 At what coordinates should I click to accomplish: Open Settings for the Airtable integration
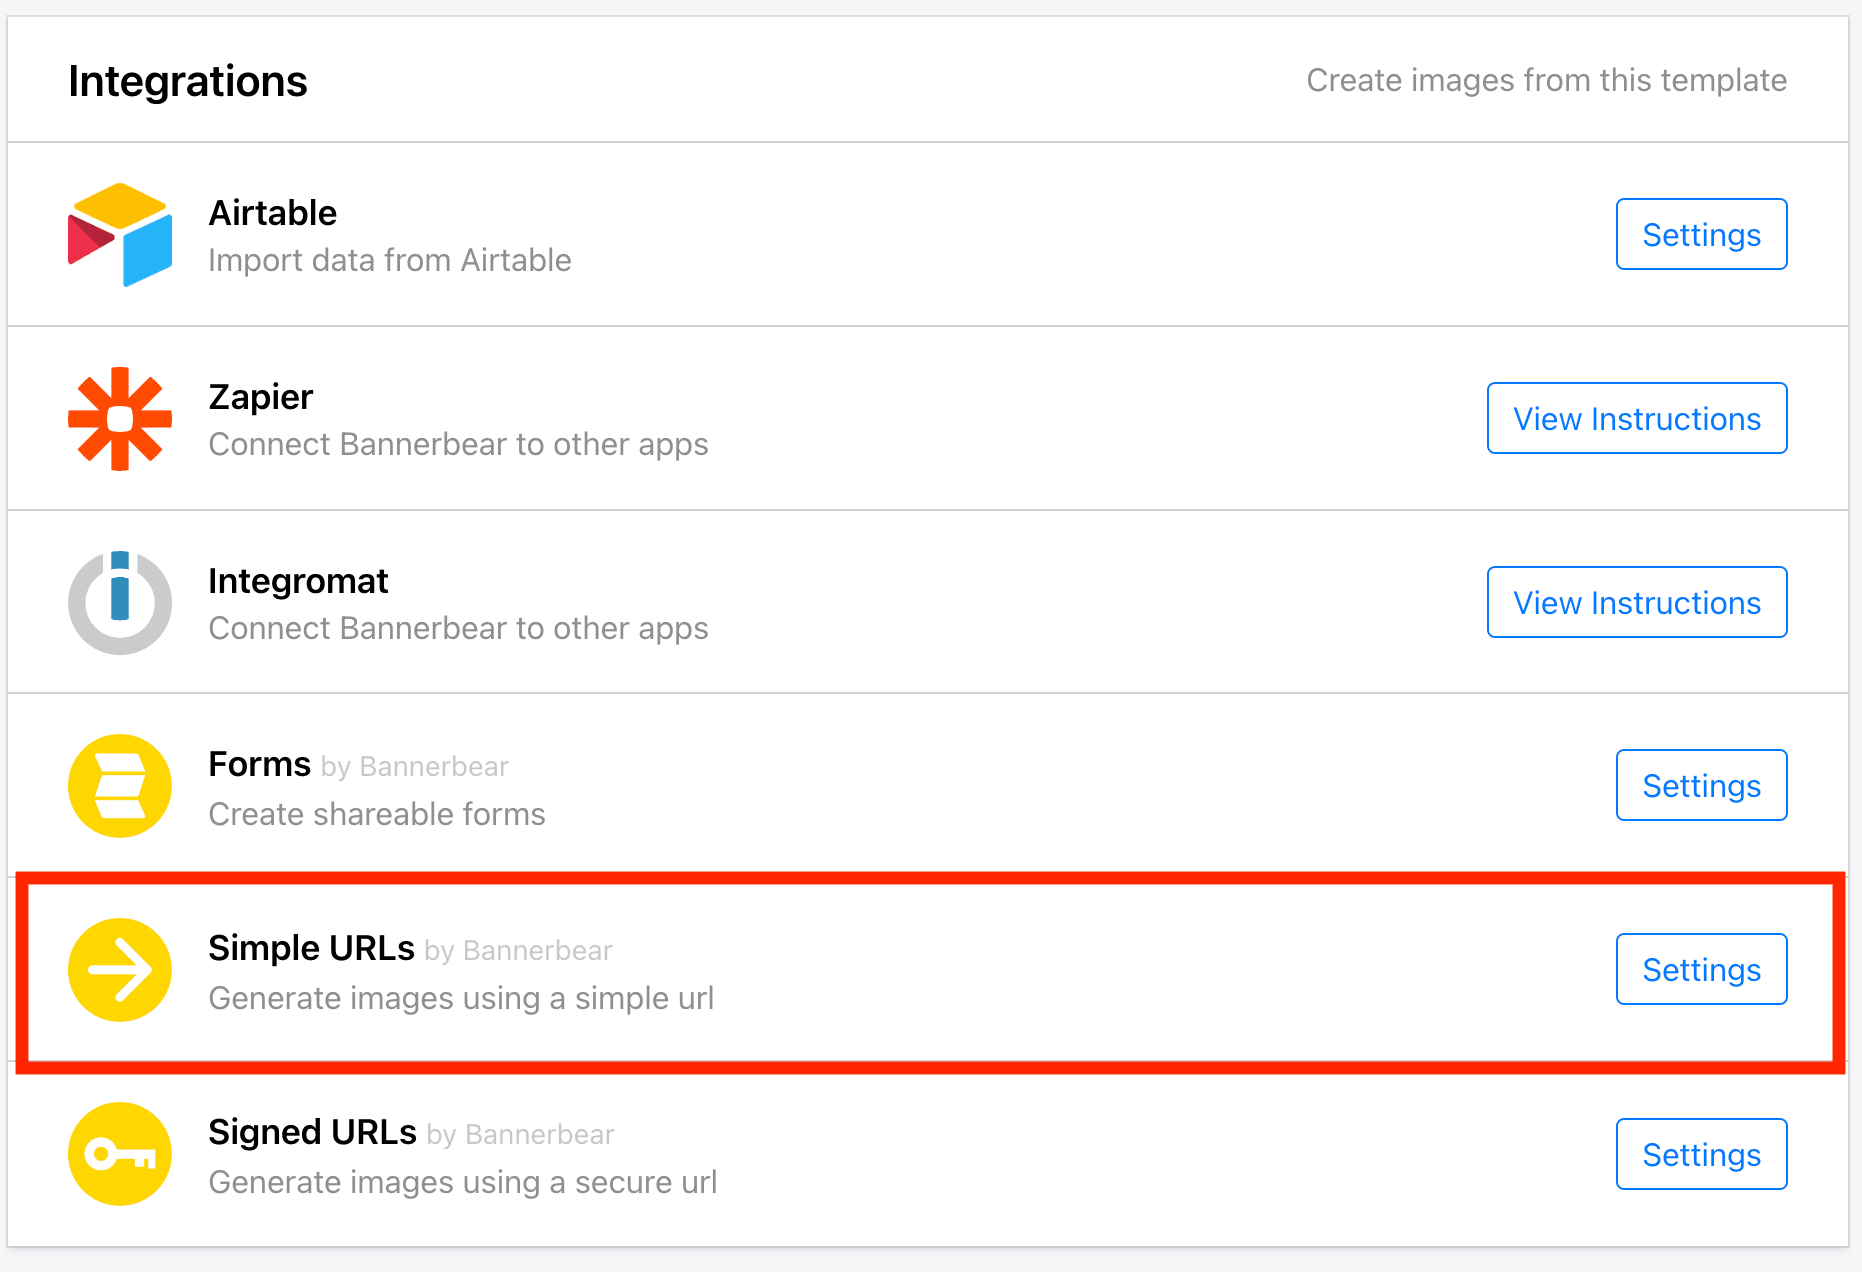pyautogui.click(x=1700, y=234)
